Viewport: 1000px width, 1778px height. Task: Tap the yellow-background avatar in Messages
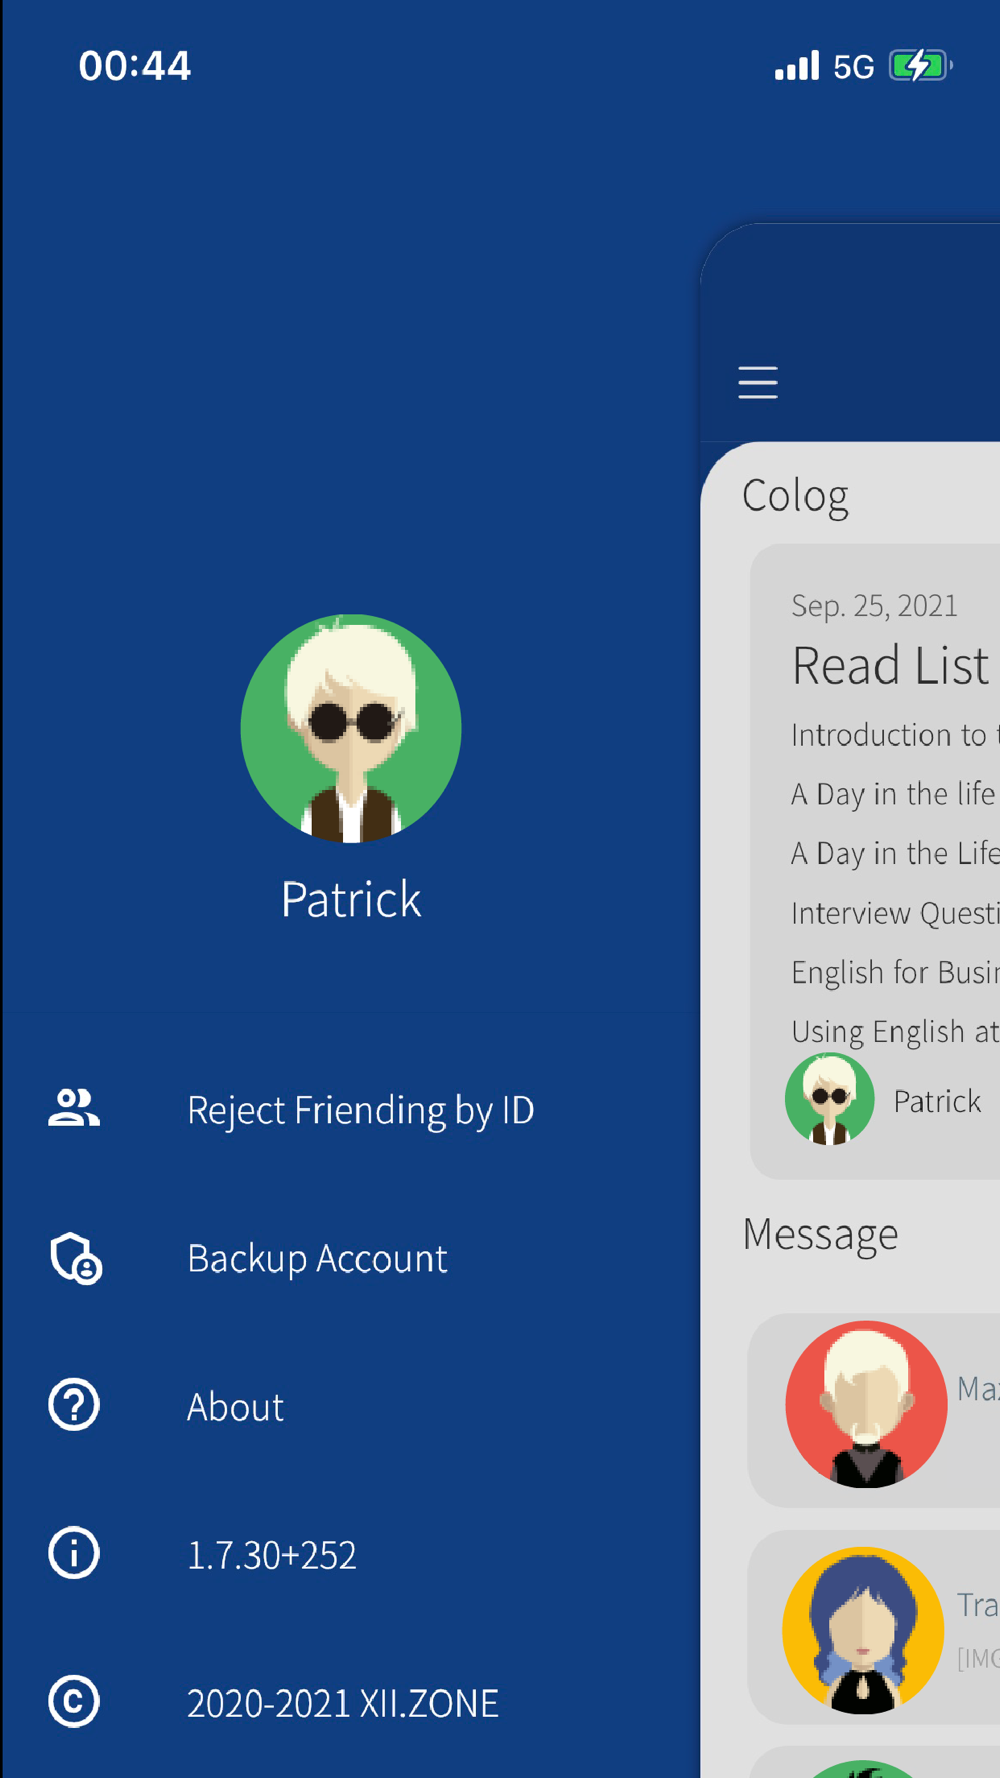tap(862, 1629)
